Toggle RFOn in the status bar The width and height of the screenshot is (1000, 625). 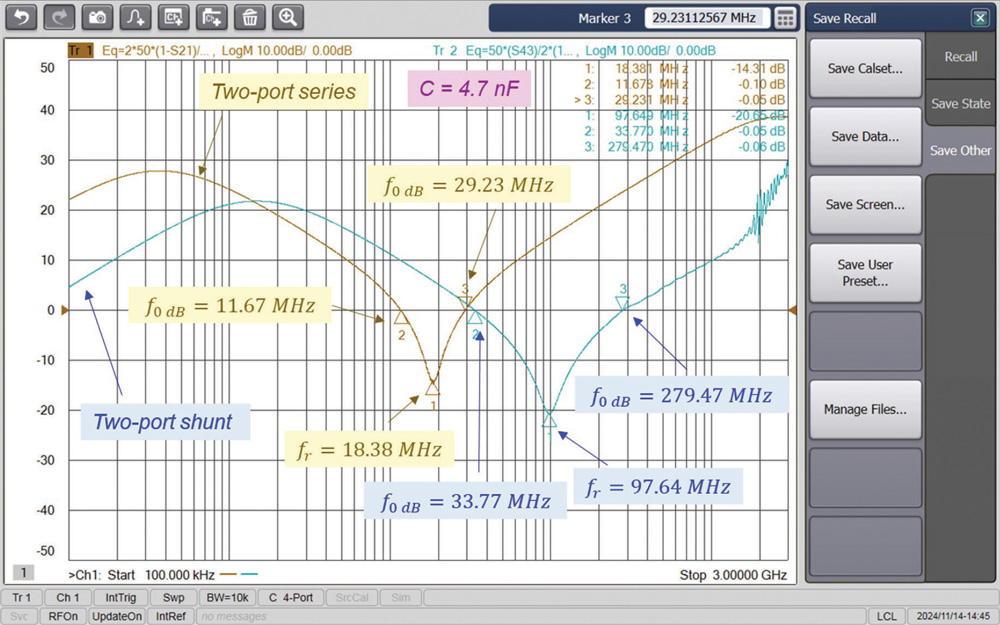(62, 616)
